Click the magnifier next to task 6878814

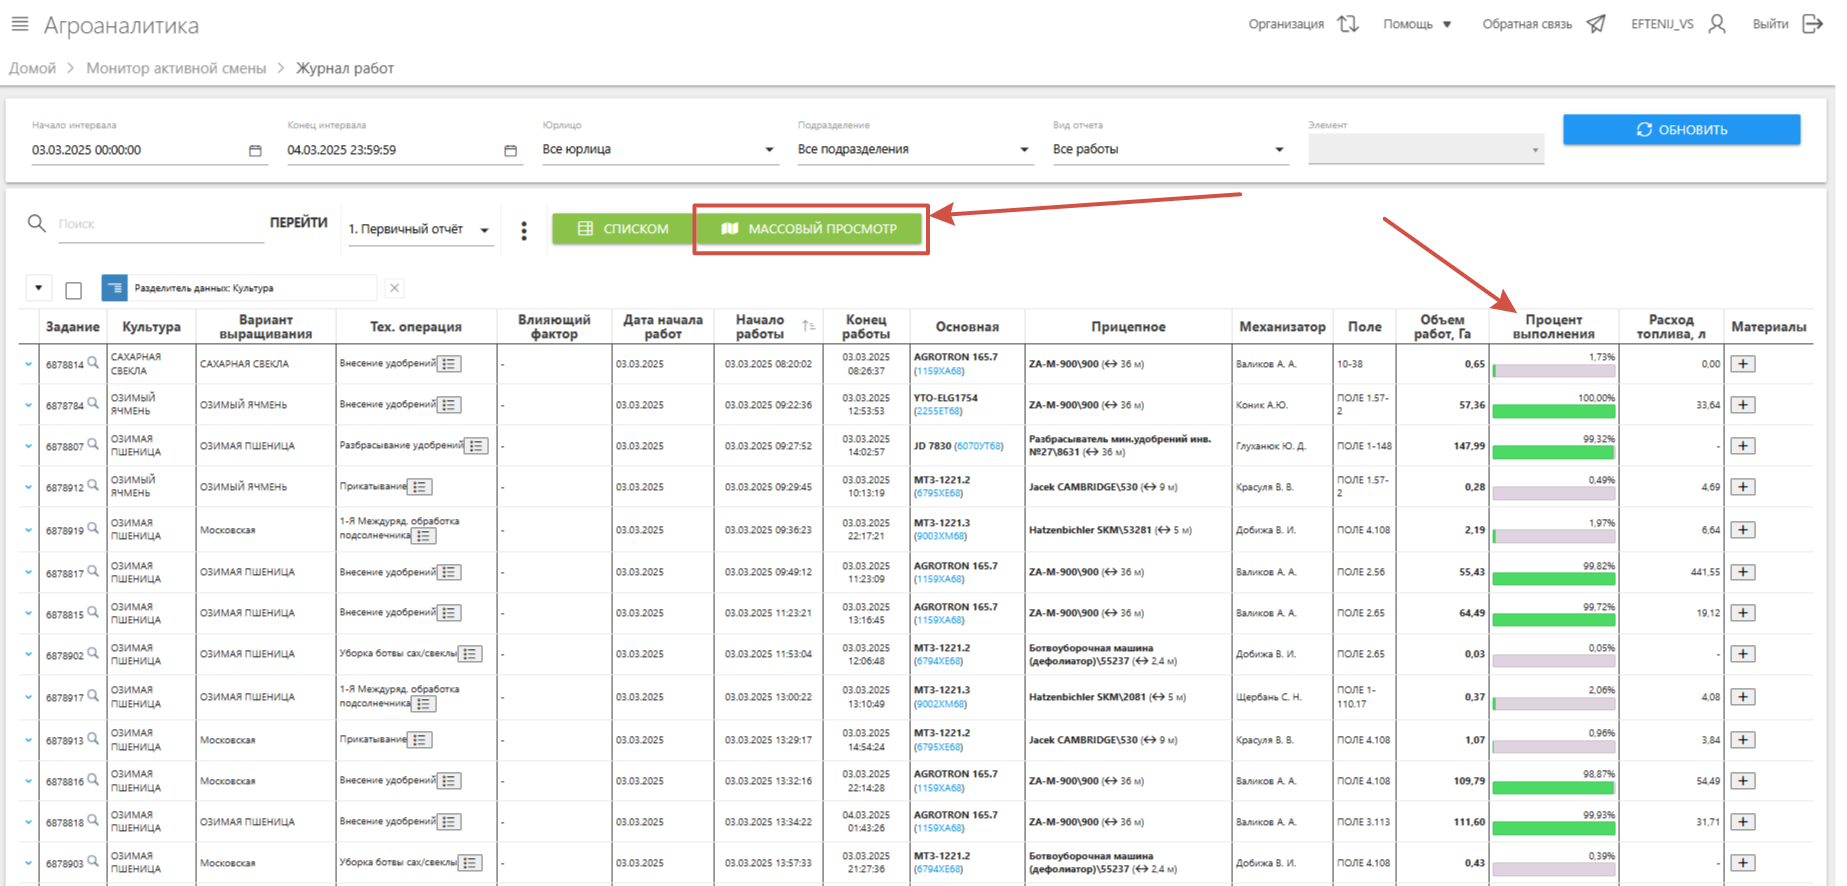pos(93,363)
